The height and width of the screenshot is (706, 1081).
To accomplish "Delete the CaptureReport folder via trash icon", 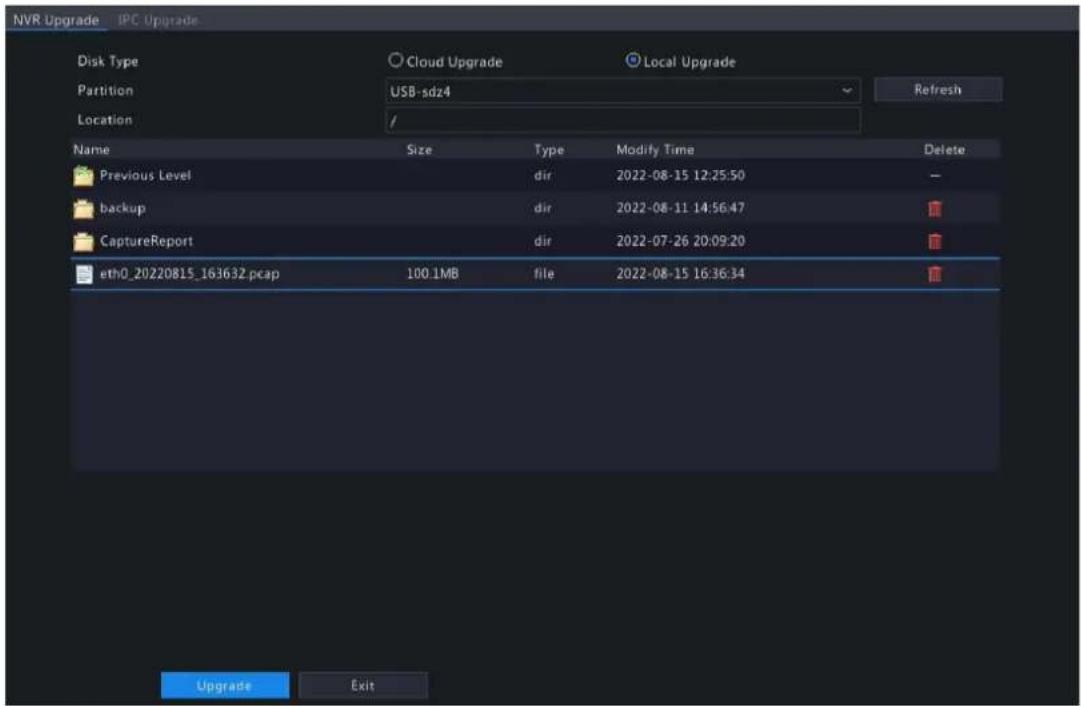I will coord(935,241).
